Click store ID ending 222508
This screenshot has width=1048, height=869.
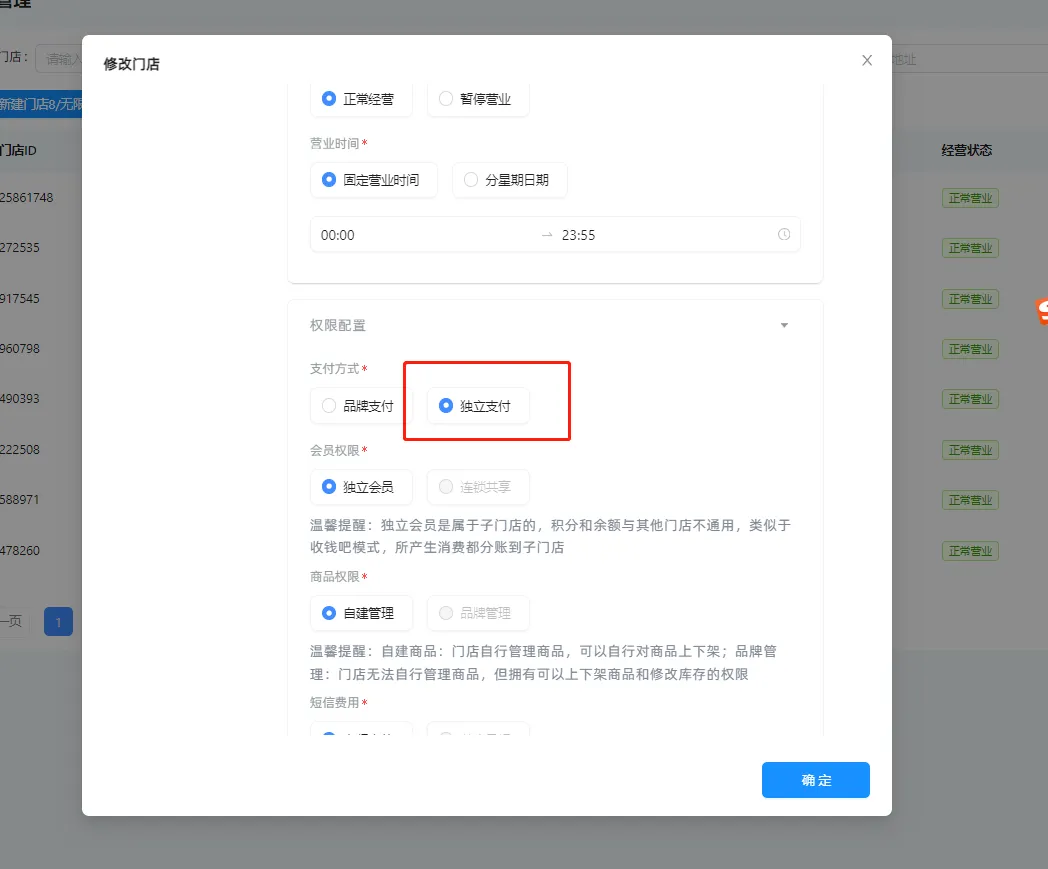20,450
